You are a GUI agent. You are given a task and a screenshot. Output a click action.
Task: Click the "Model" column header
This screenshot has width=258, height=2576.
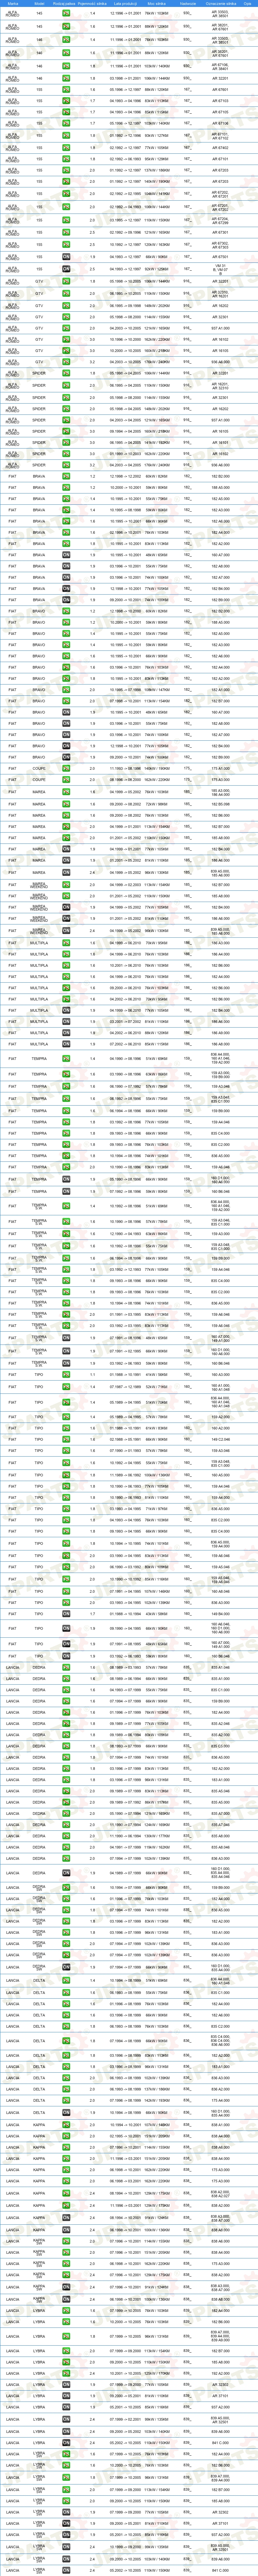tap(39, 4)
